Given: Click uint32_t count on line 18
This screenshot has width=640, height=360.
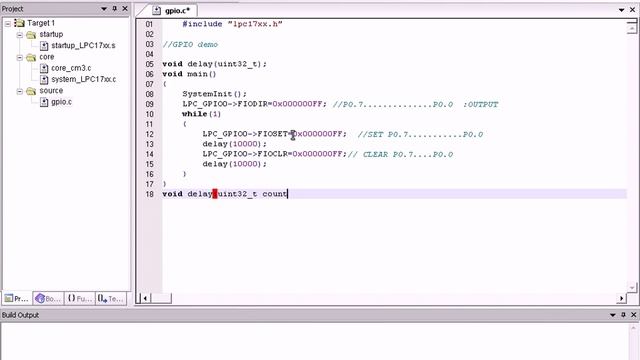Looking at the screenshot, I should [252, 194].
